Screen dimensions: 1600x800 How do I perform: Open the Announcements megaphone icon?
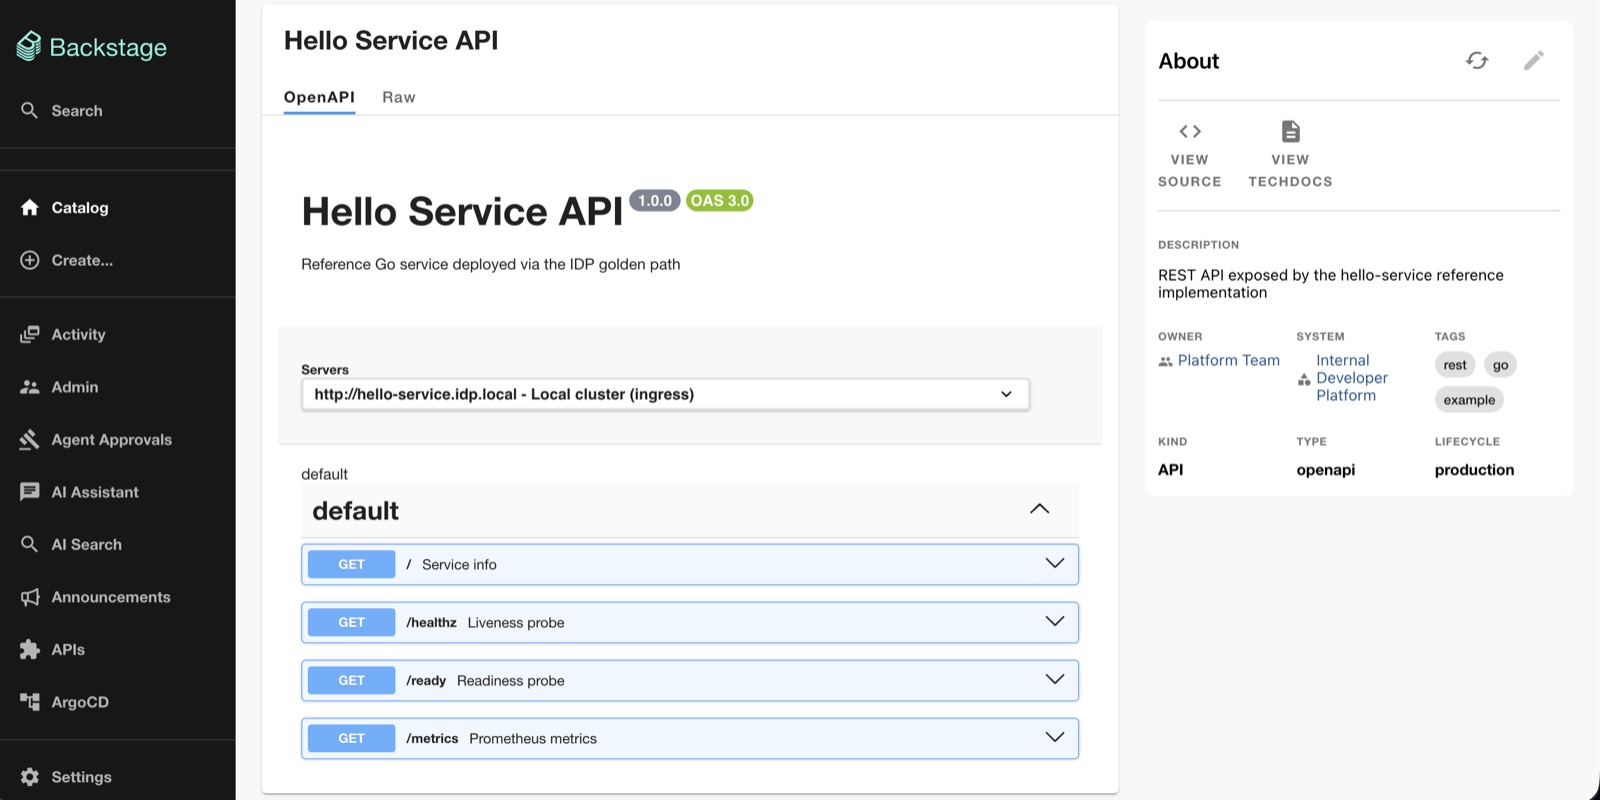click(30, 597)
